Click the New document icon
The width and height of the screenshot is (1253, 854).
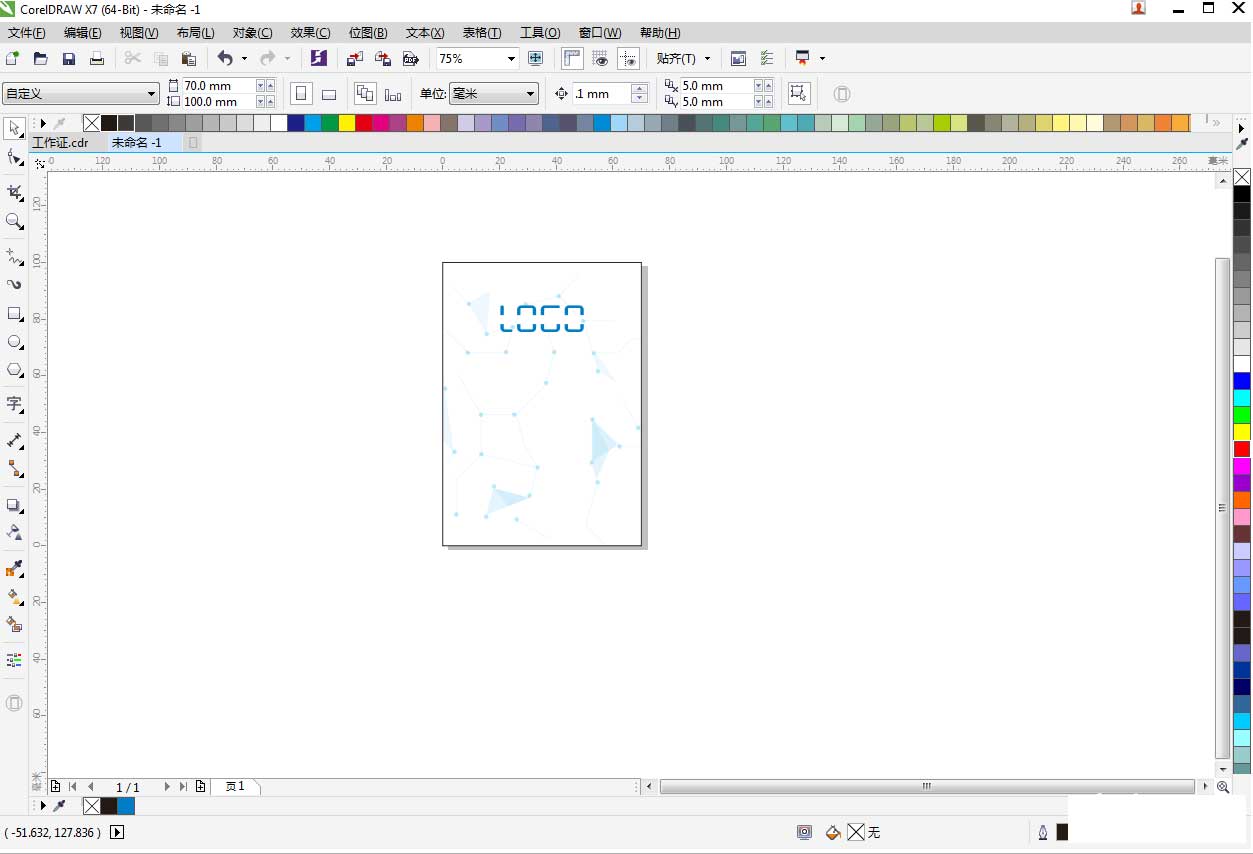(13, 58)
